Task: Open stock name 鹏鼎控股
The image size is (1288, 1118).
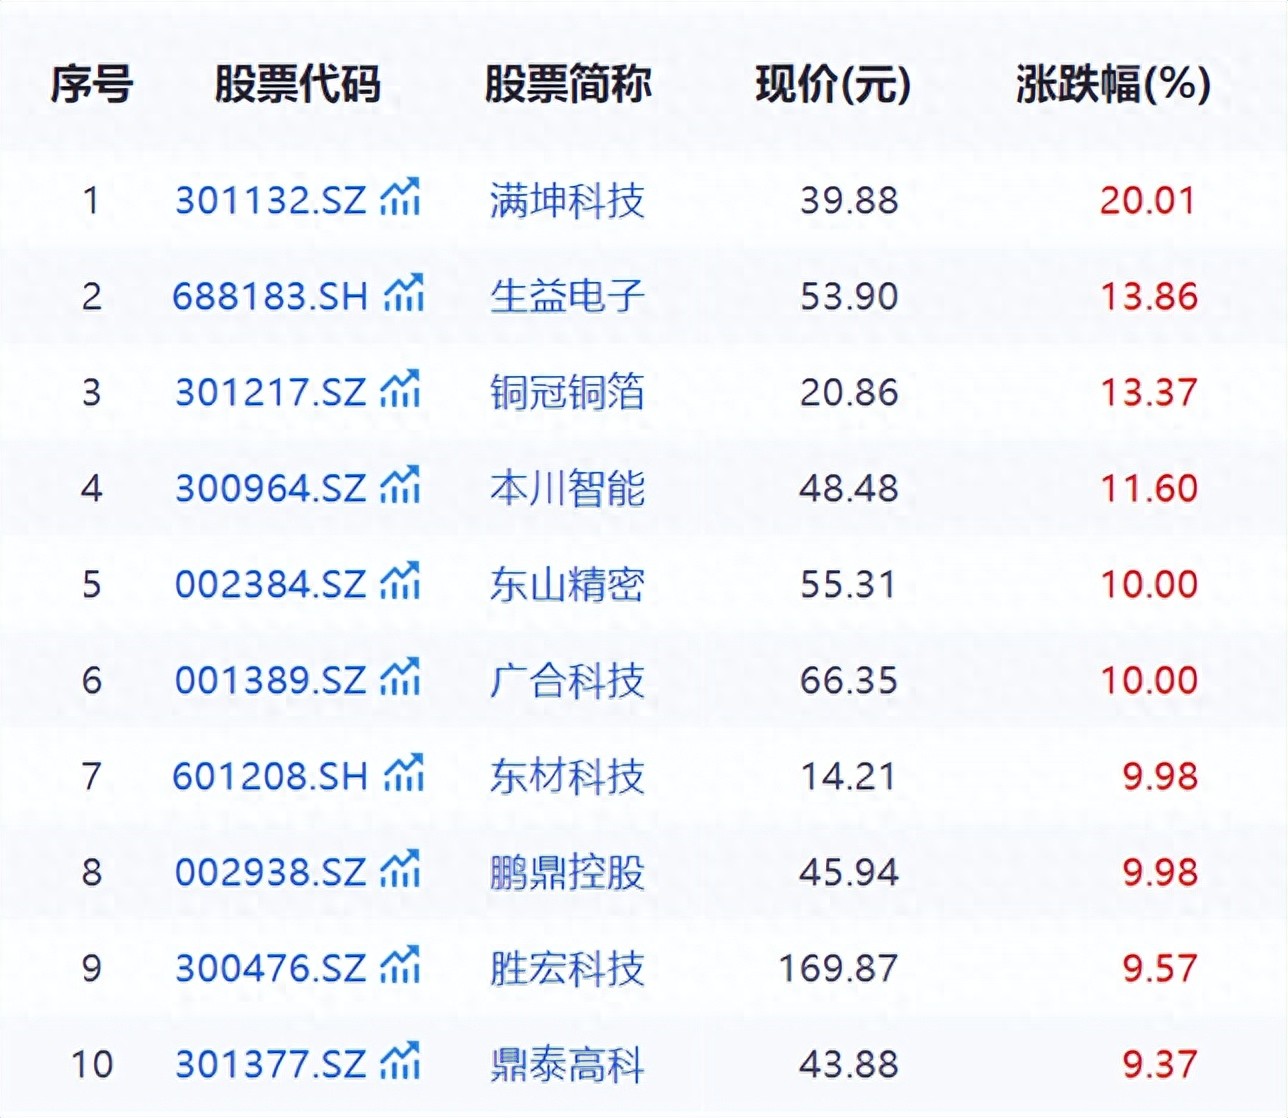Action: (567, 872)
